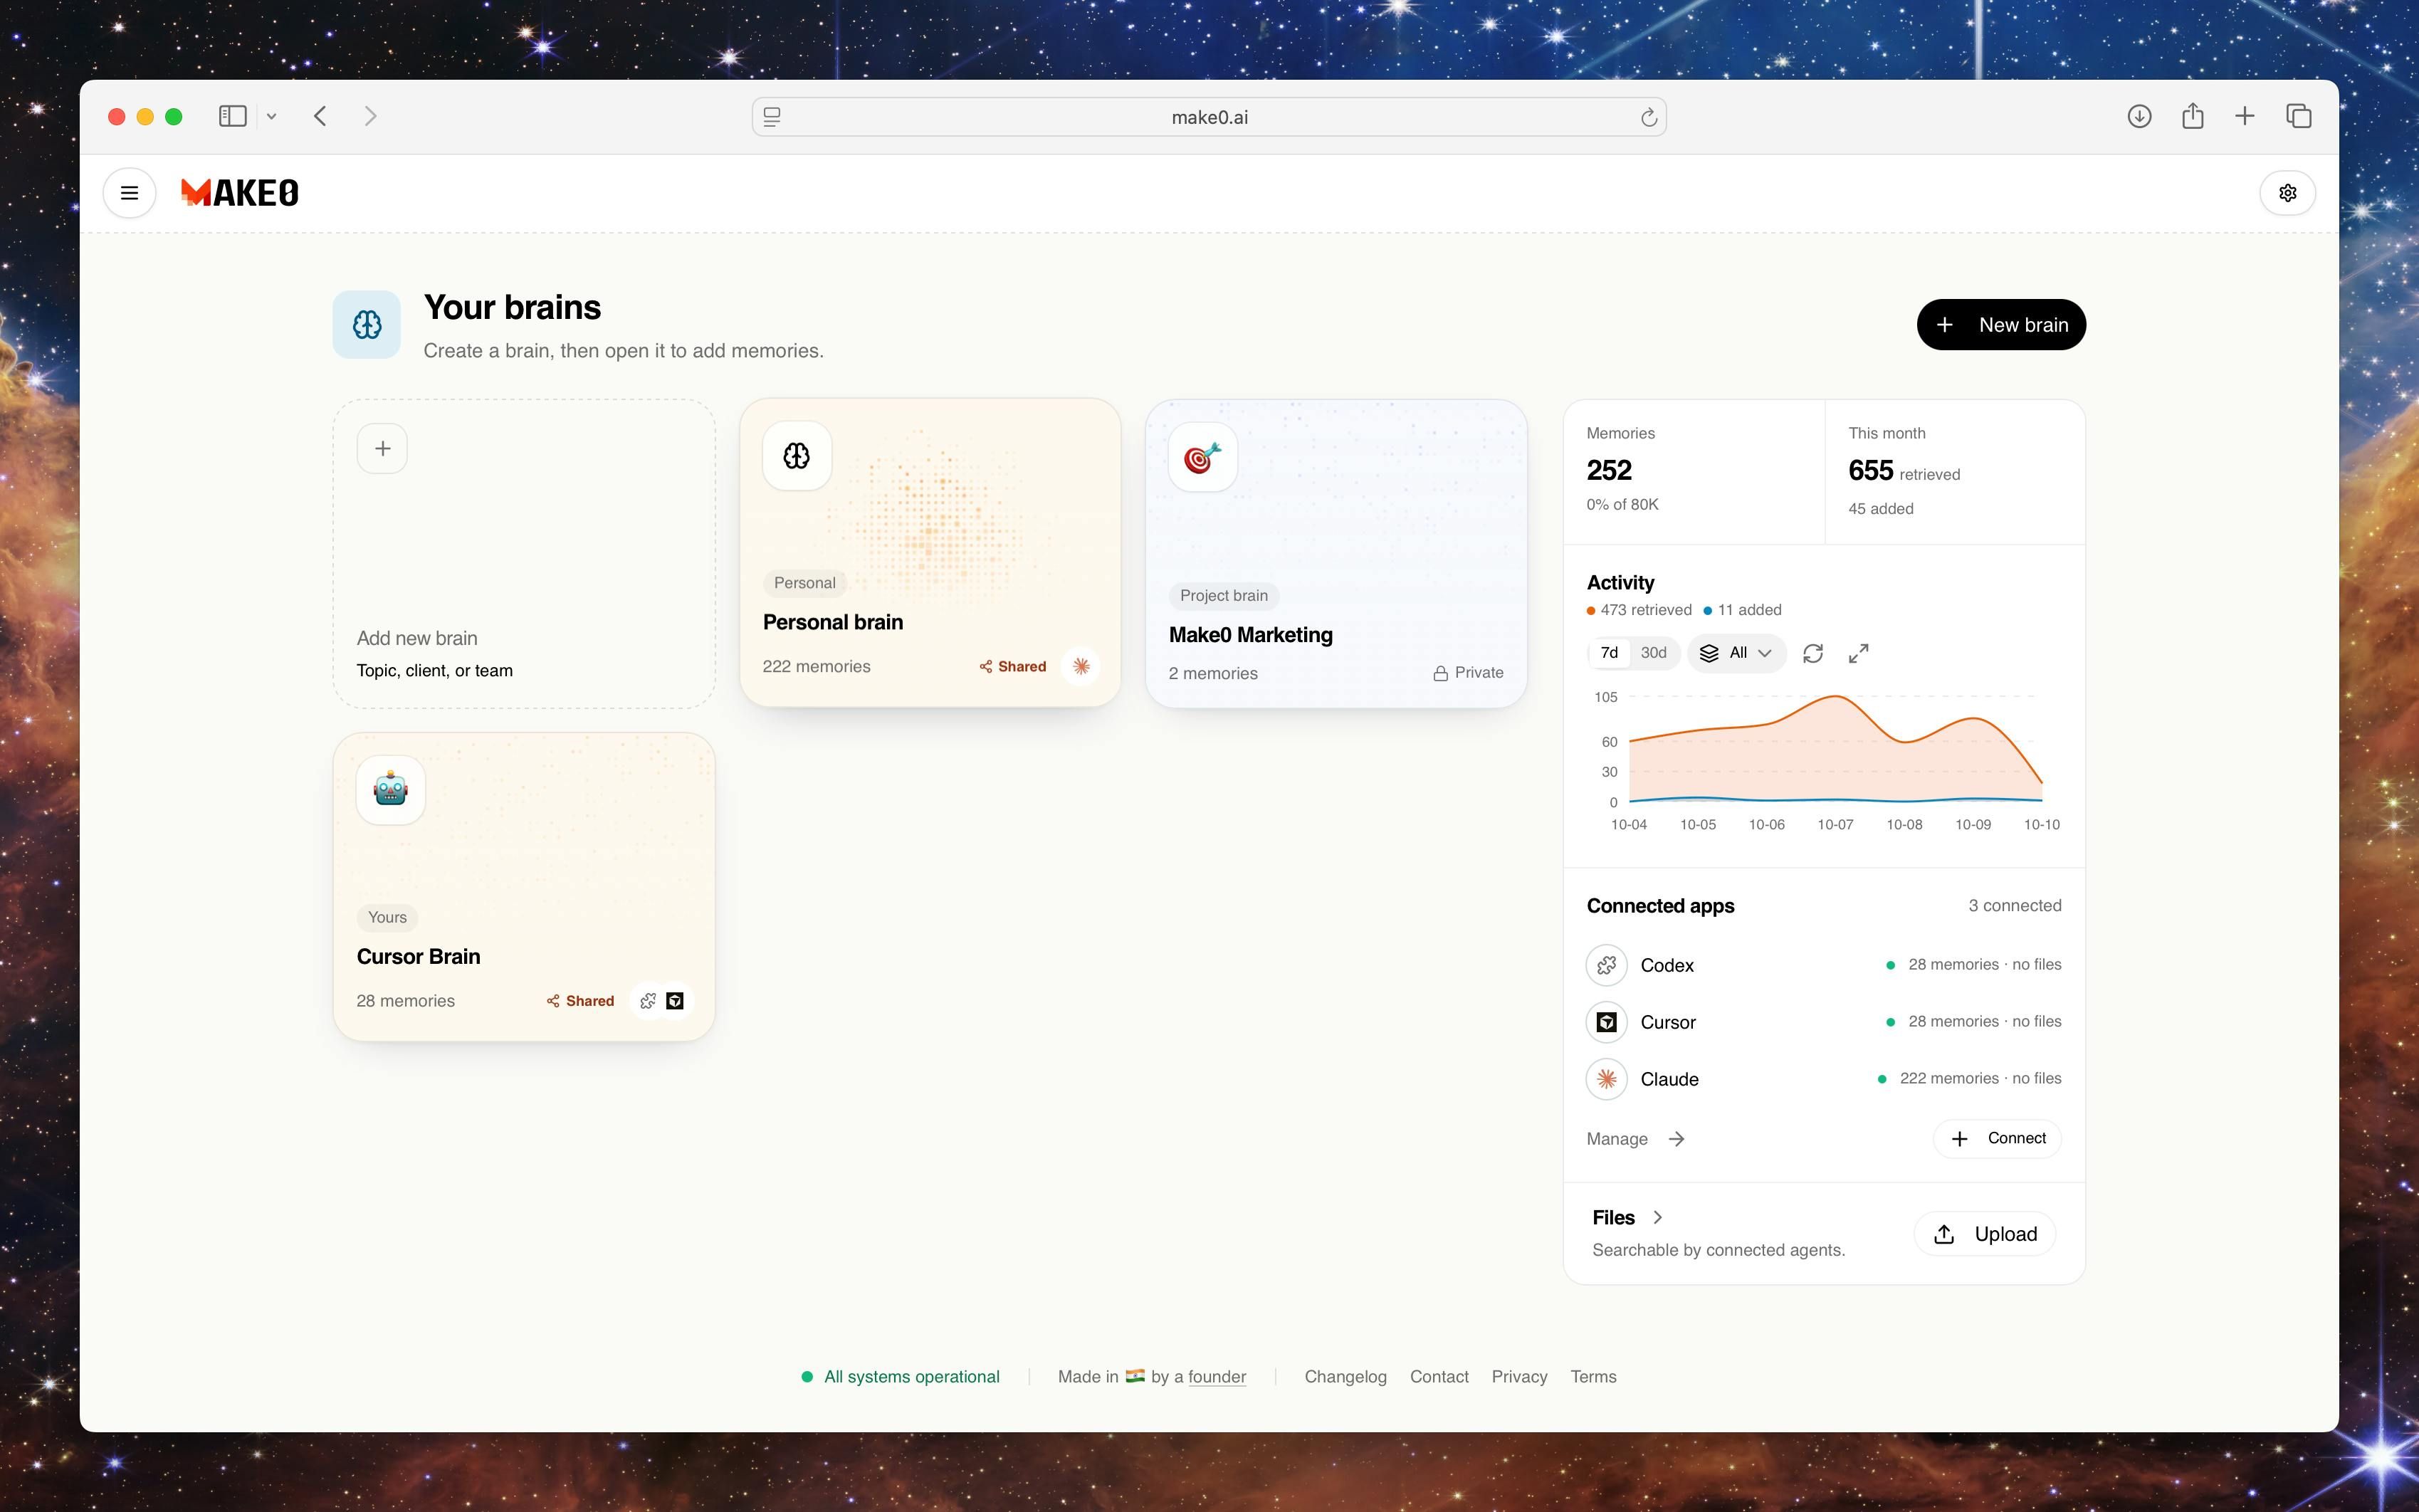2419x1512 pixels.
Task: Click New brain button
Action: pos(2001,325)
